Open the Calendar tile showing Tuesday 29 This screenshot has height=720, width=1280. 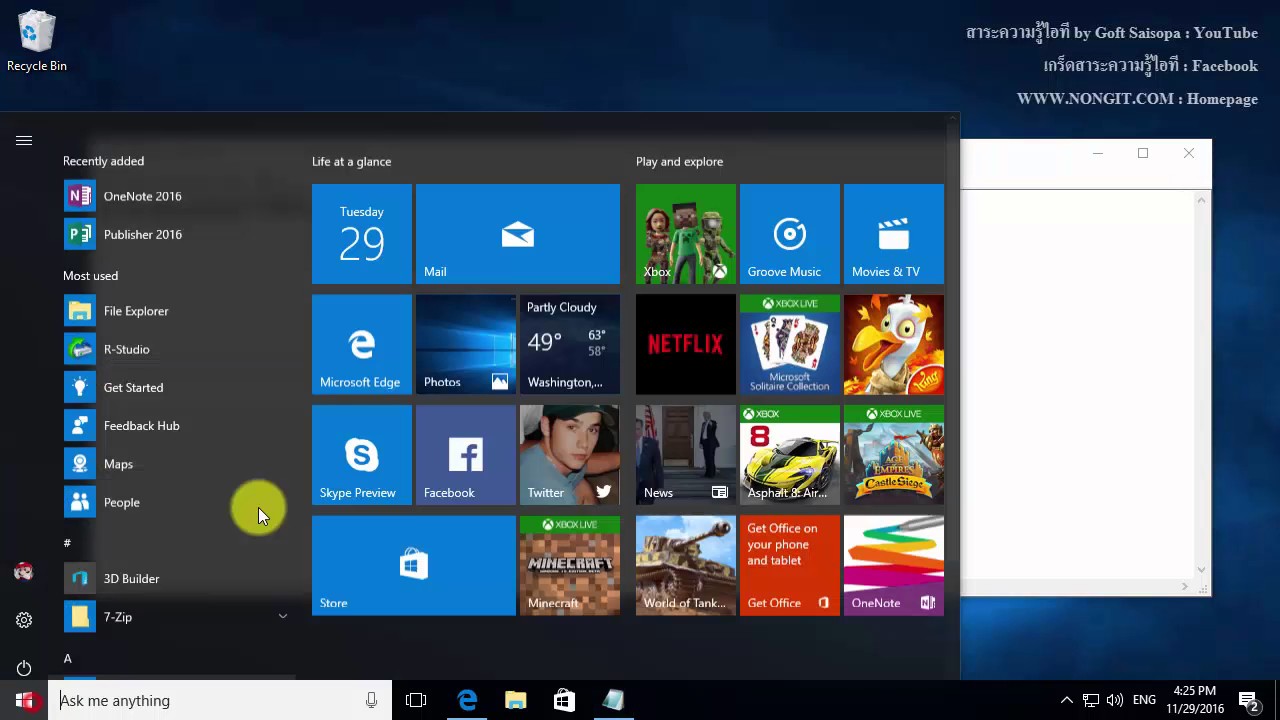pos(362,234)
